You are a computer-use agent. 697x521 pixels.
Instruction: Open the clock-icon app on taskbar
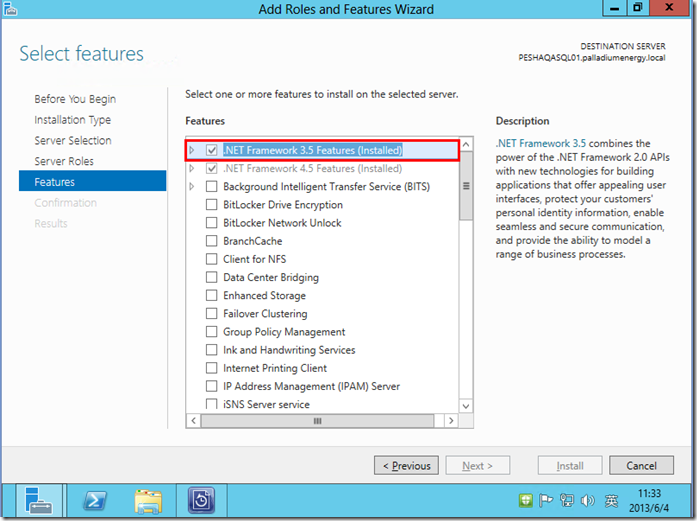coord(201,500)
